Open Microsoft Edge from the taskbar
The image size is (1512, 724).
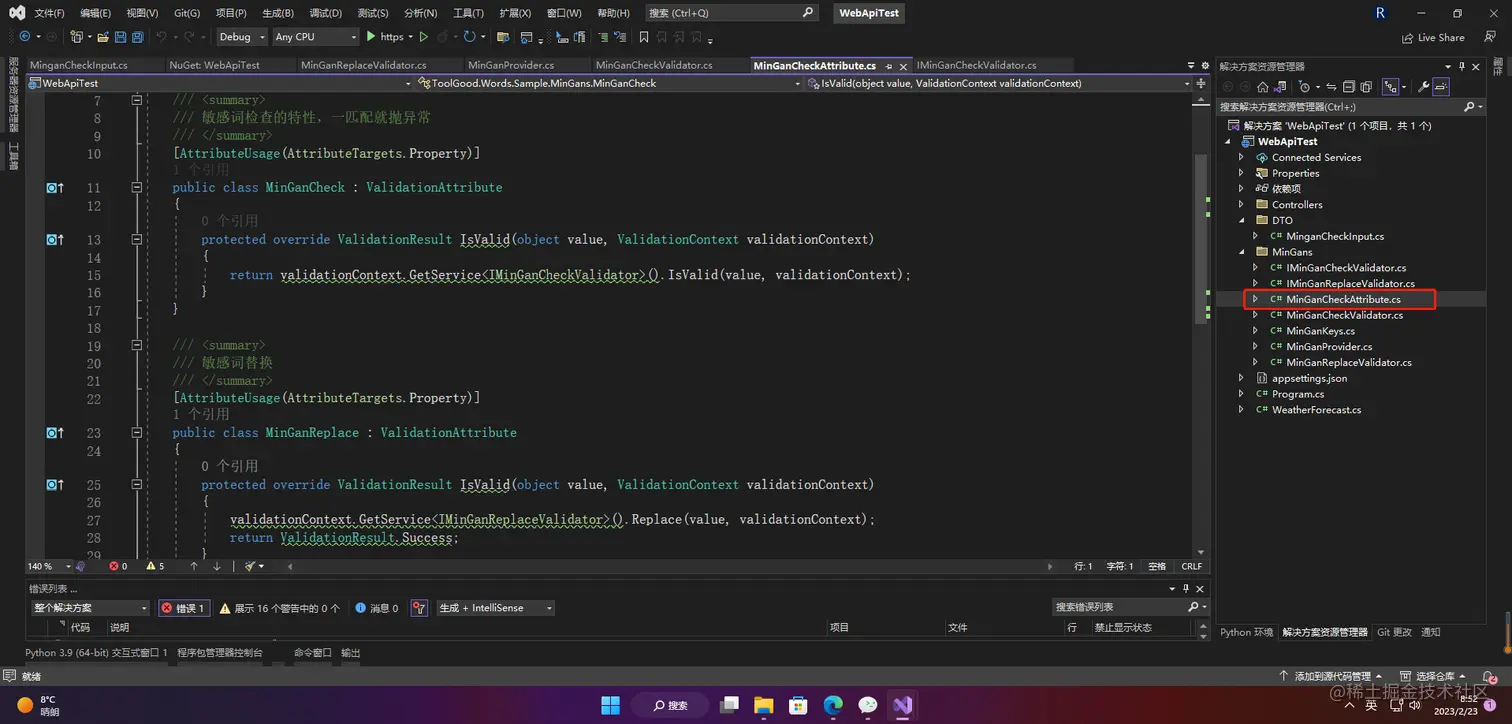(833, 705)
